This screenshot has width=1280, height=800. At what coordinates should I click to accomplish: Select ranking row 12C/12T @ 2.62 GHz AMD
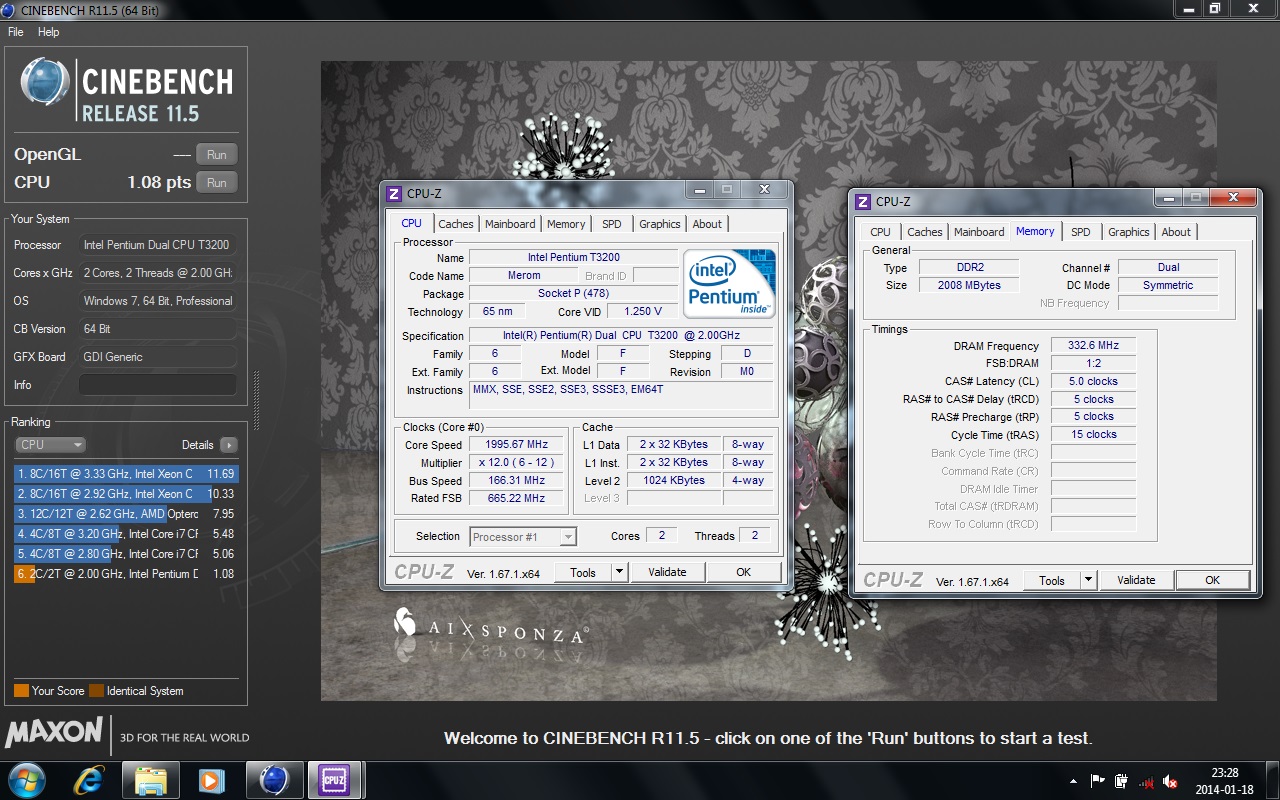(126, 514)
